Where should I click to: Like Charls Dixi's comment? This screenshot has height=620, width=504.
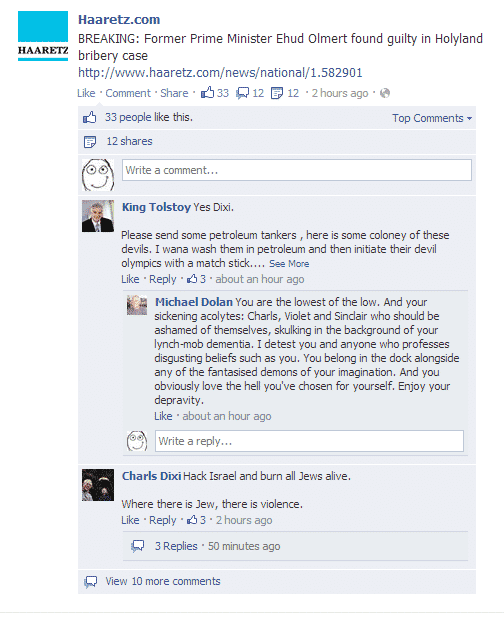coord(130,520)
